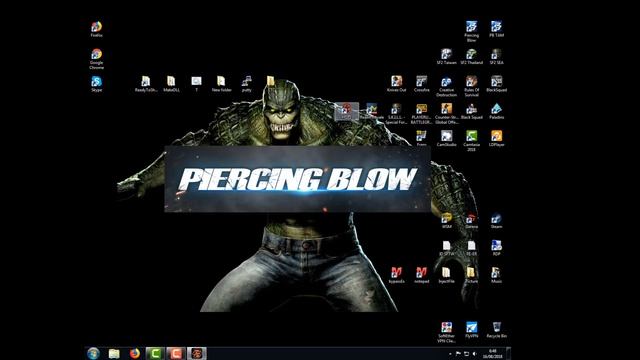
Task: Open the taskbar clock and date
Action: [493, 354]
